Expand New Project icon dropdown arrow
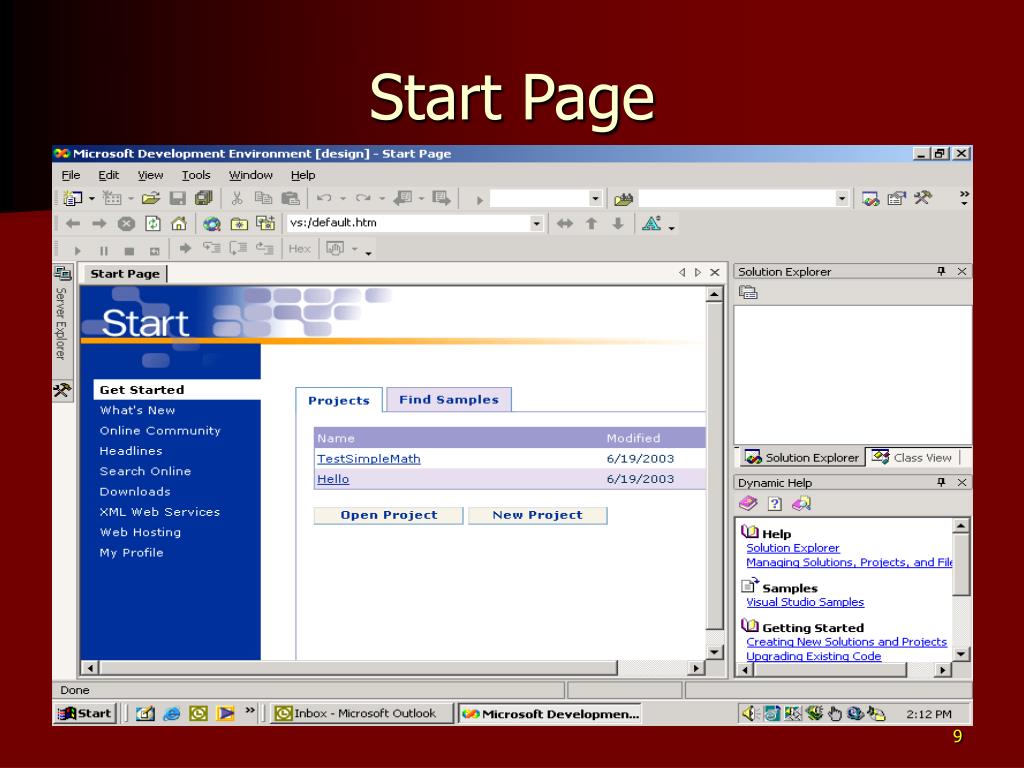Viewport: 1024px width, 768px height. tap(91, 198)
